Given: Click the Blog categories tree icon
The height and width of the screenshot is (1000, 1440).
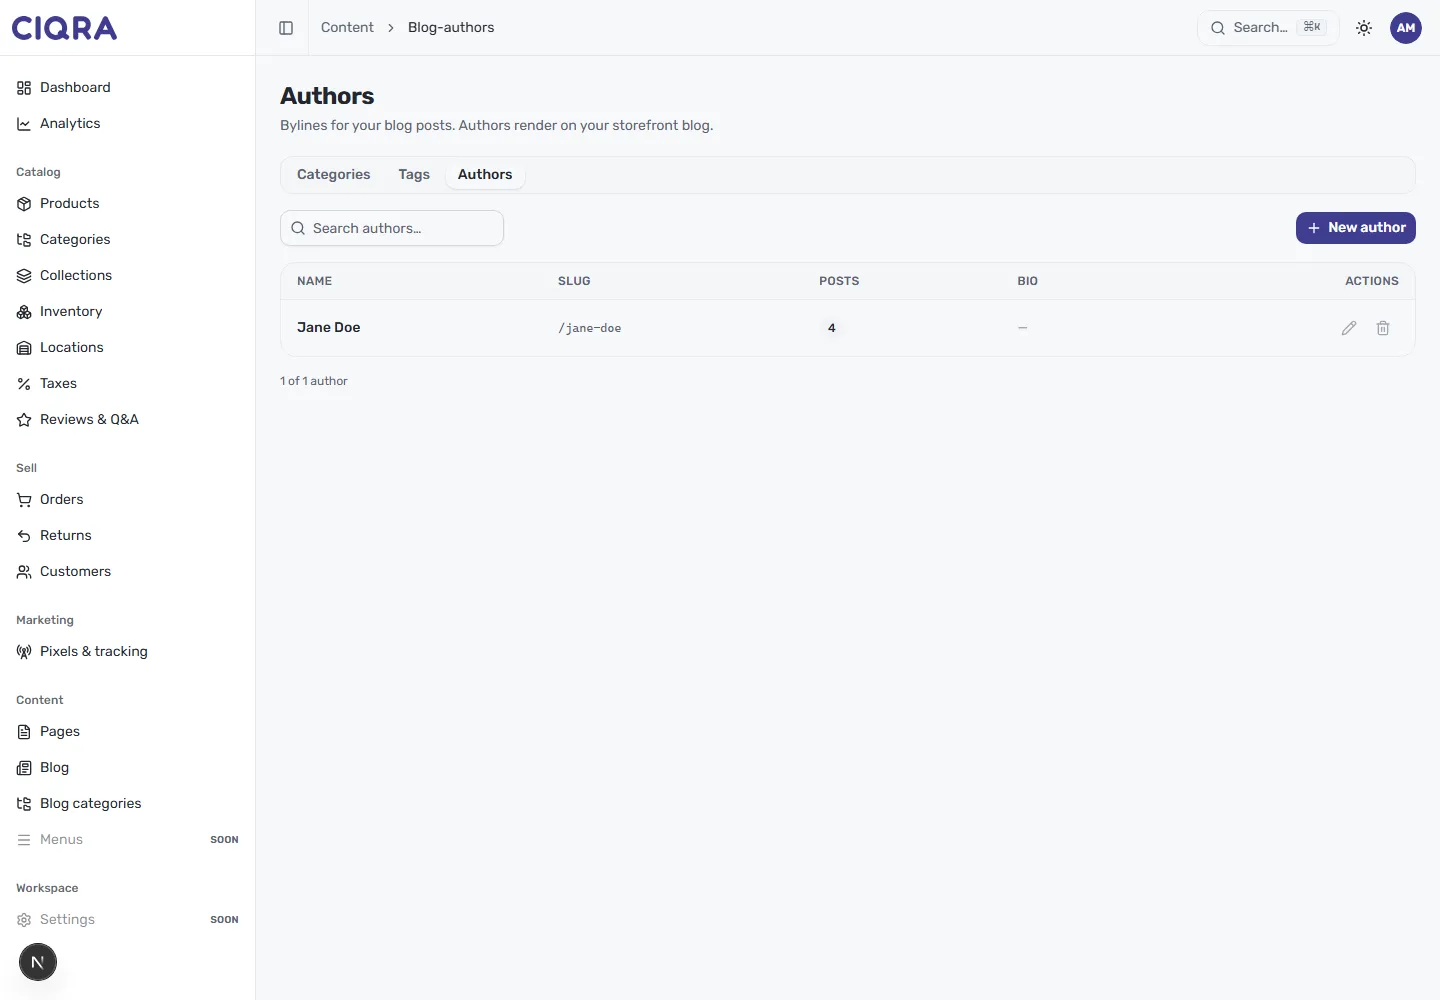Looking at the screenshot, I should 24,804.
